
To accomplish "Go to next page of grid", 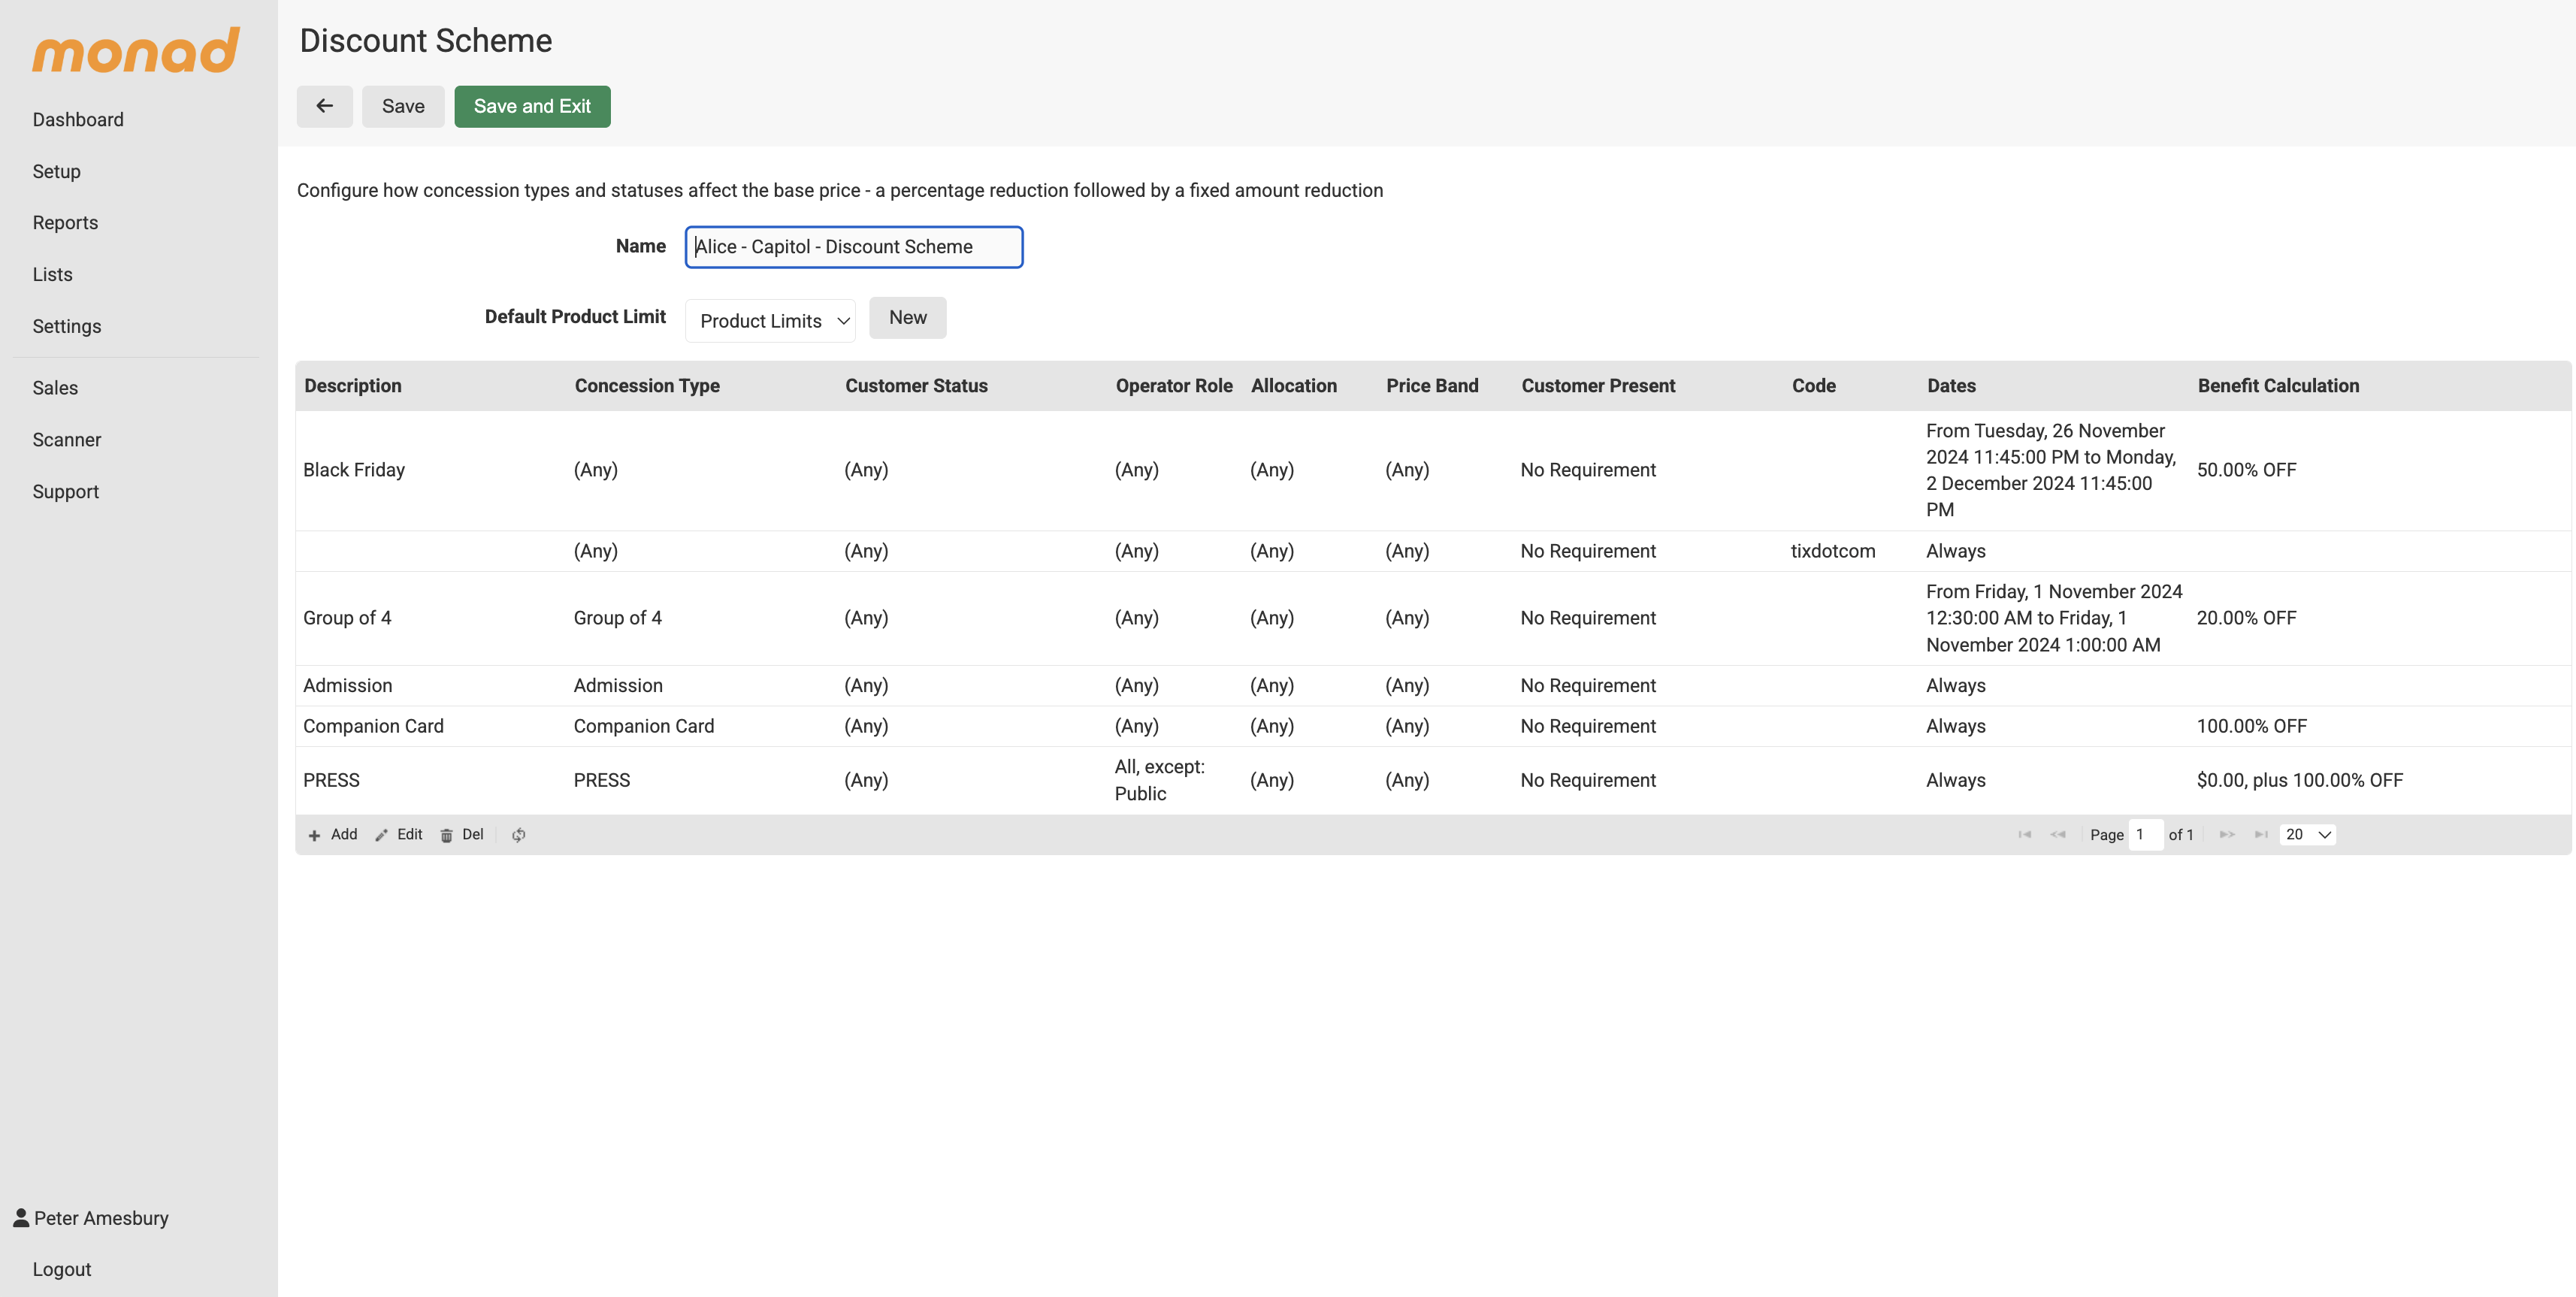I will click(x=2227, y=835).
